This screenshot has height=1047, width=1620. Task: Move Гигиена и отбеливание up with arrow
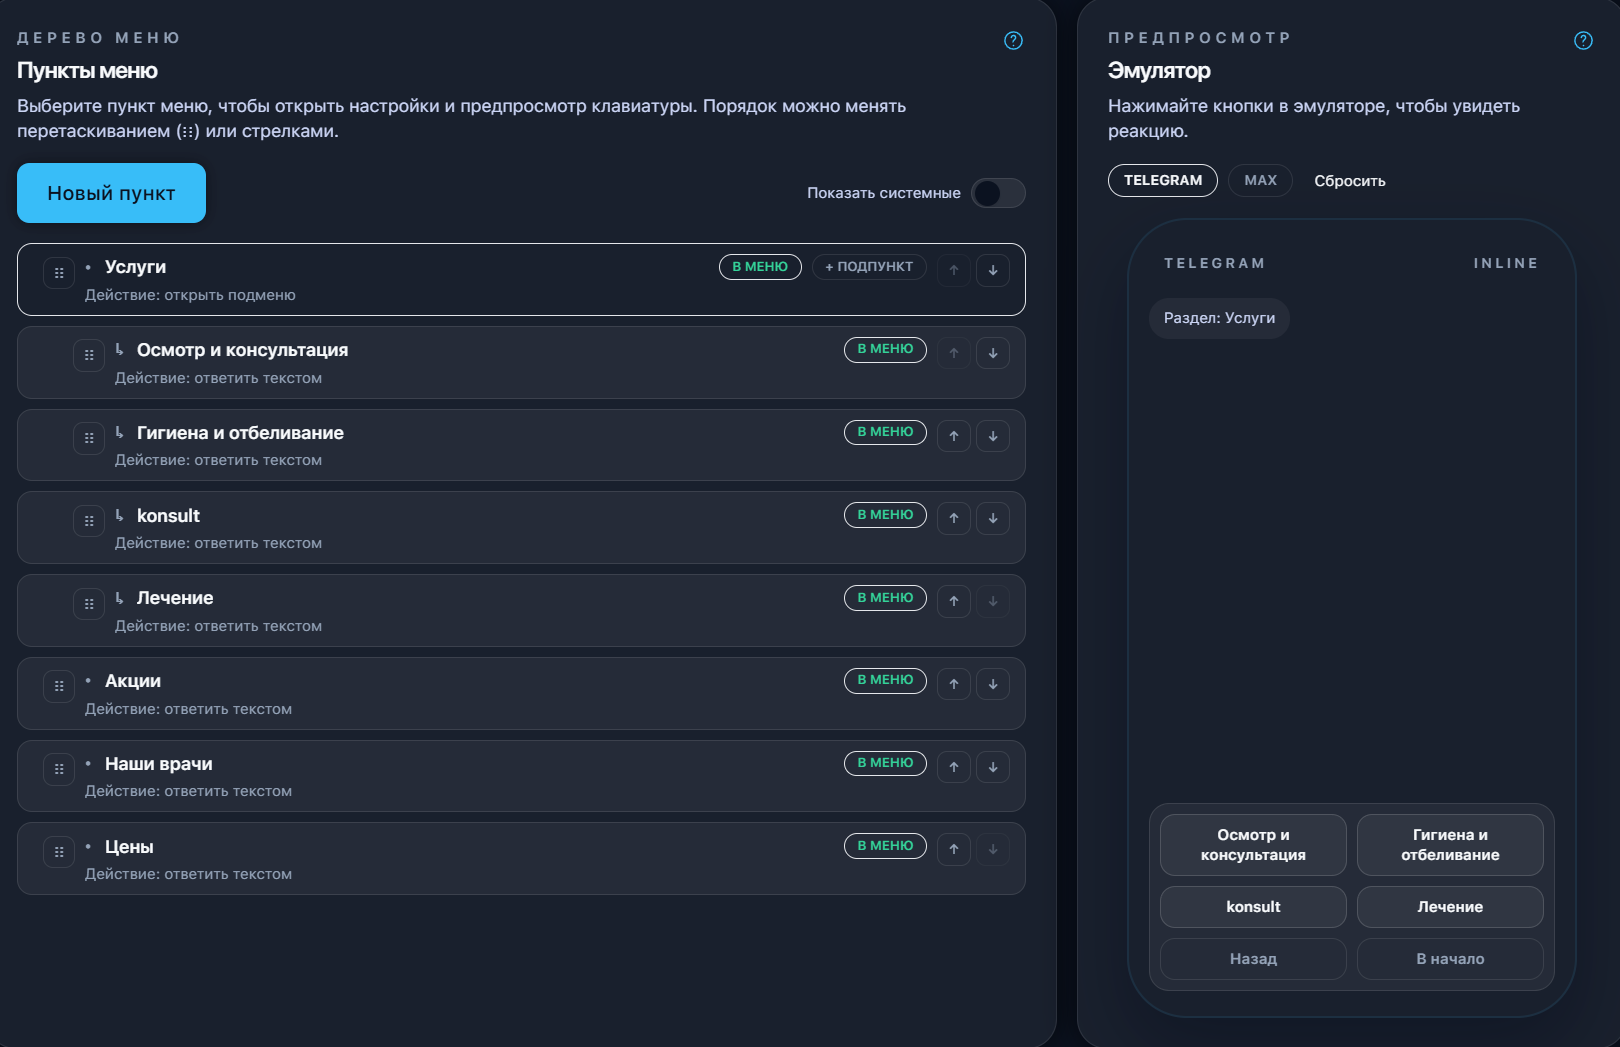(x=954, y=436)
